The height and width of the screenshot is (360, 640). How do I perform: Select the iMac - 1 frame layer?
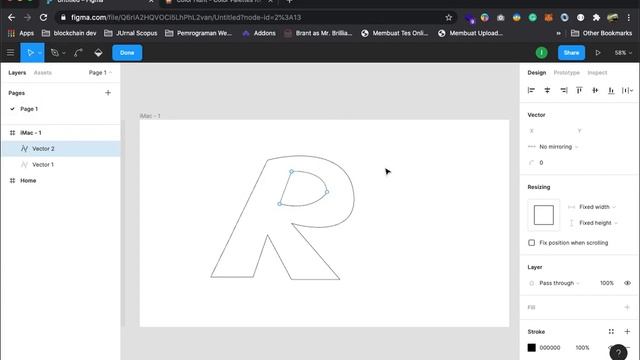(x=31, y=133)
